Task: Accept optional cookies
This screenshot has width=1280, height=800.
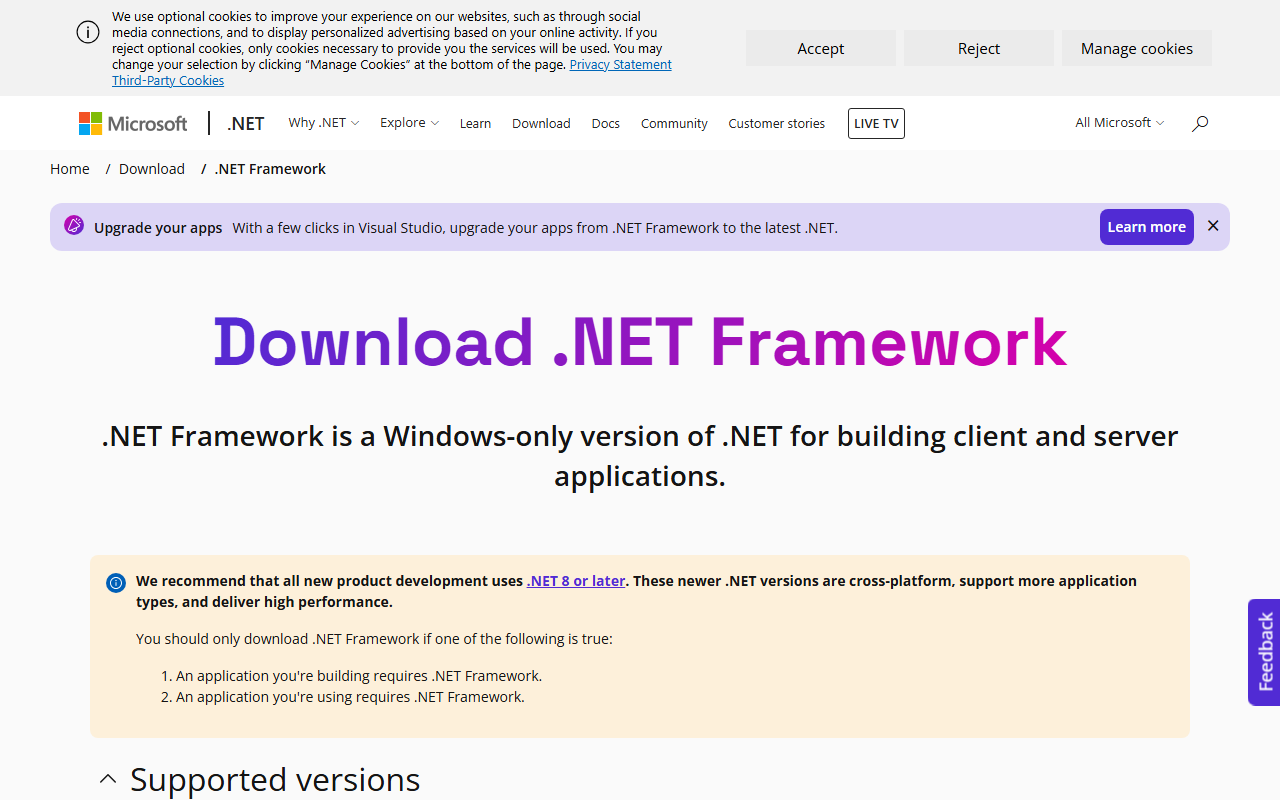Action: (821, 48)
